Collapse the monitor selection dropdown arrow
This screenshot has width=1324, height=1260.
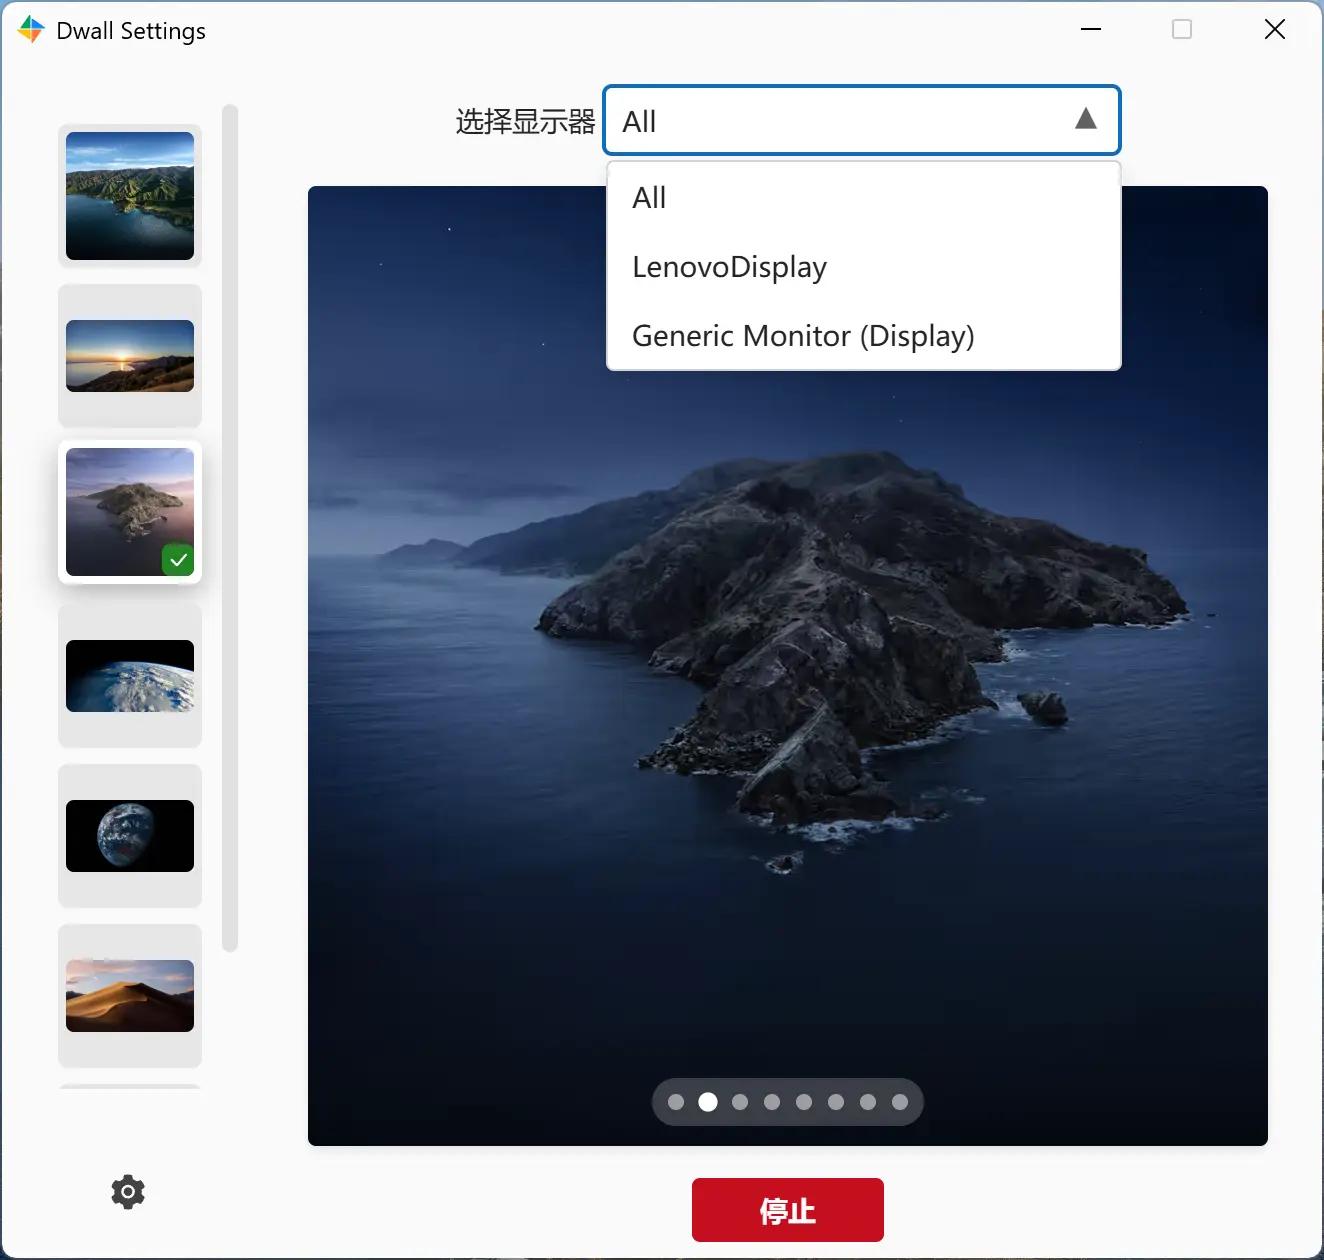[x=1086, y=119]
